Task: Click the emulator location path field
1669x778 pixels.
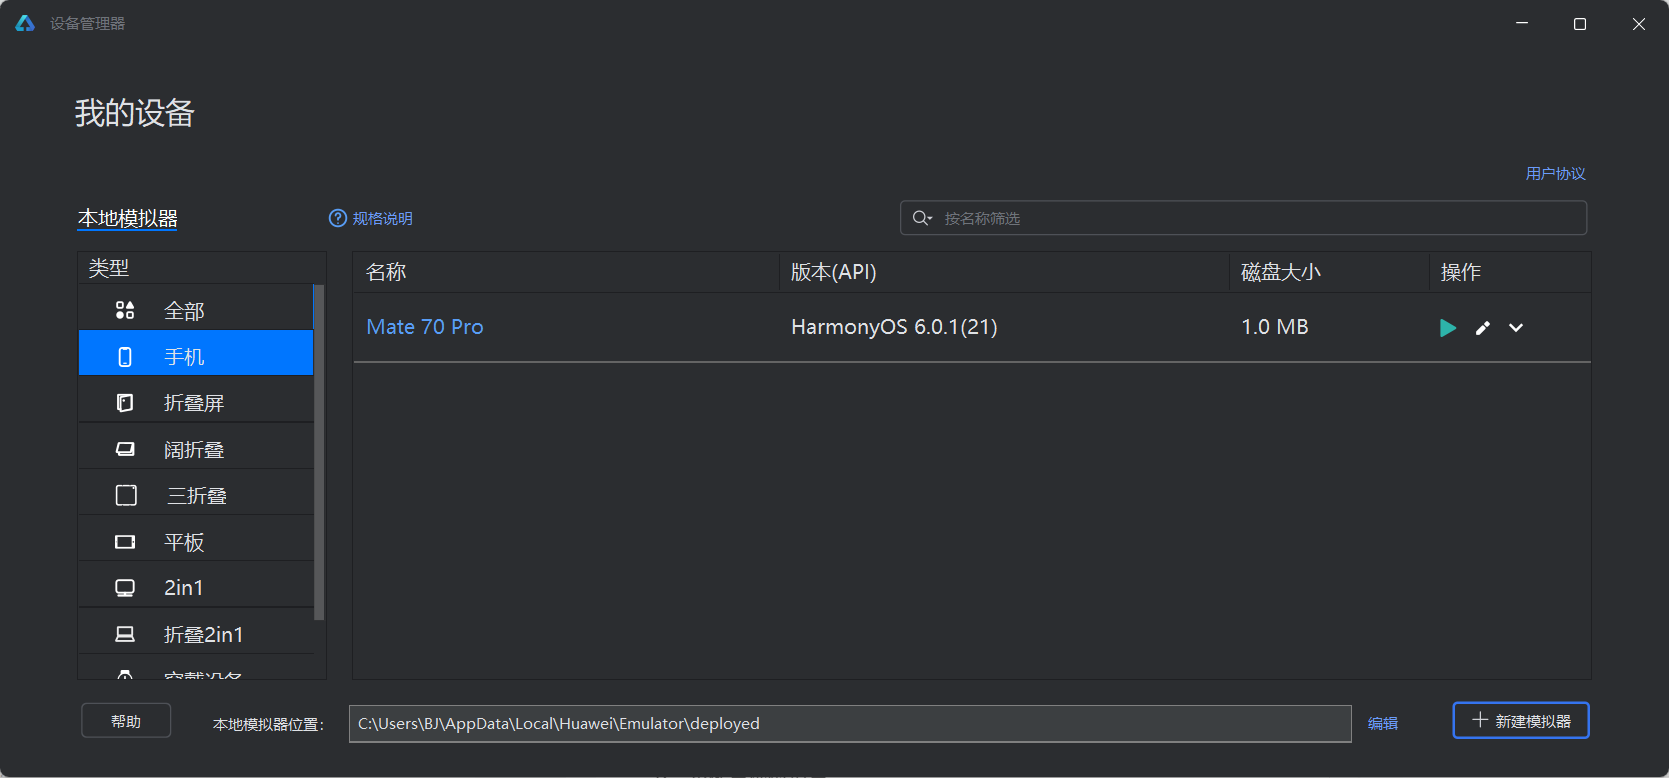Action: pos(850,724)
